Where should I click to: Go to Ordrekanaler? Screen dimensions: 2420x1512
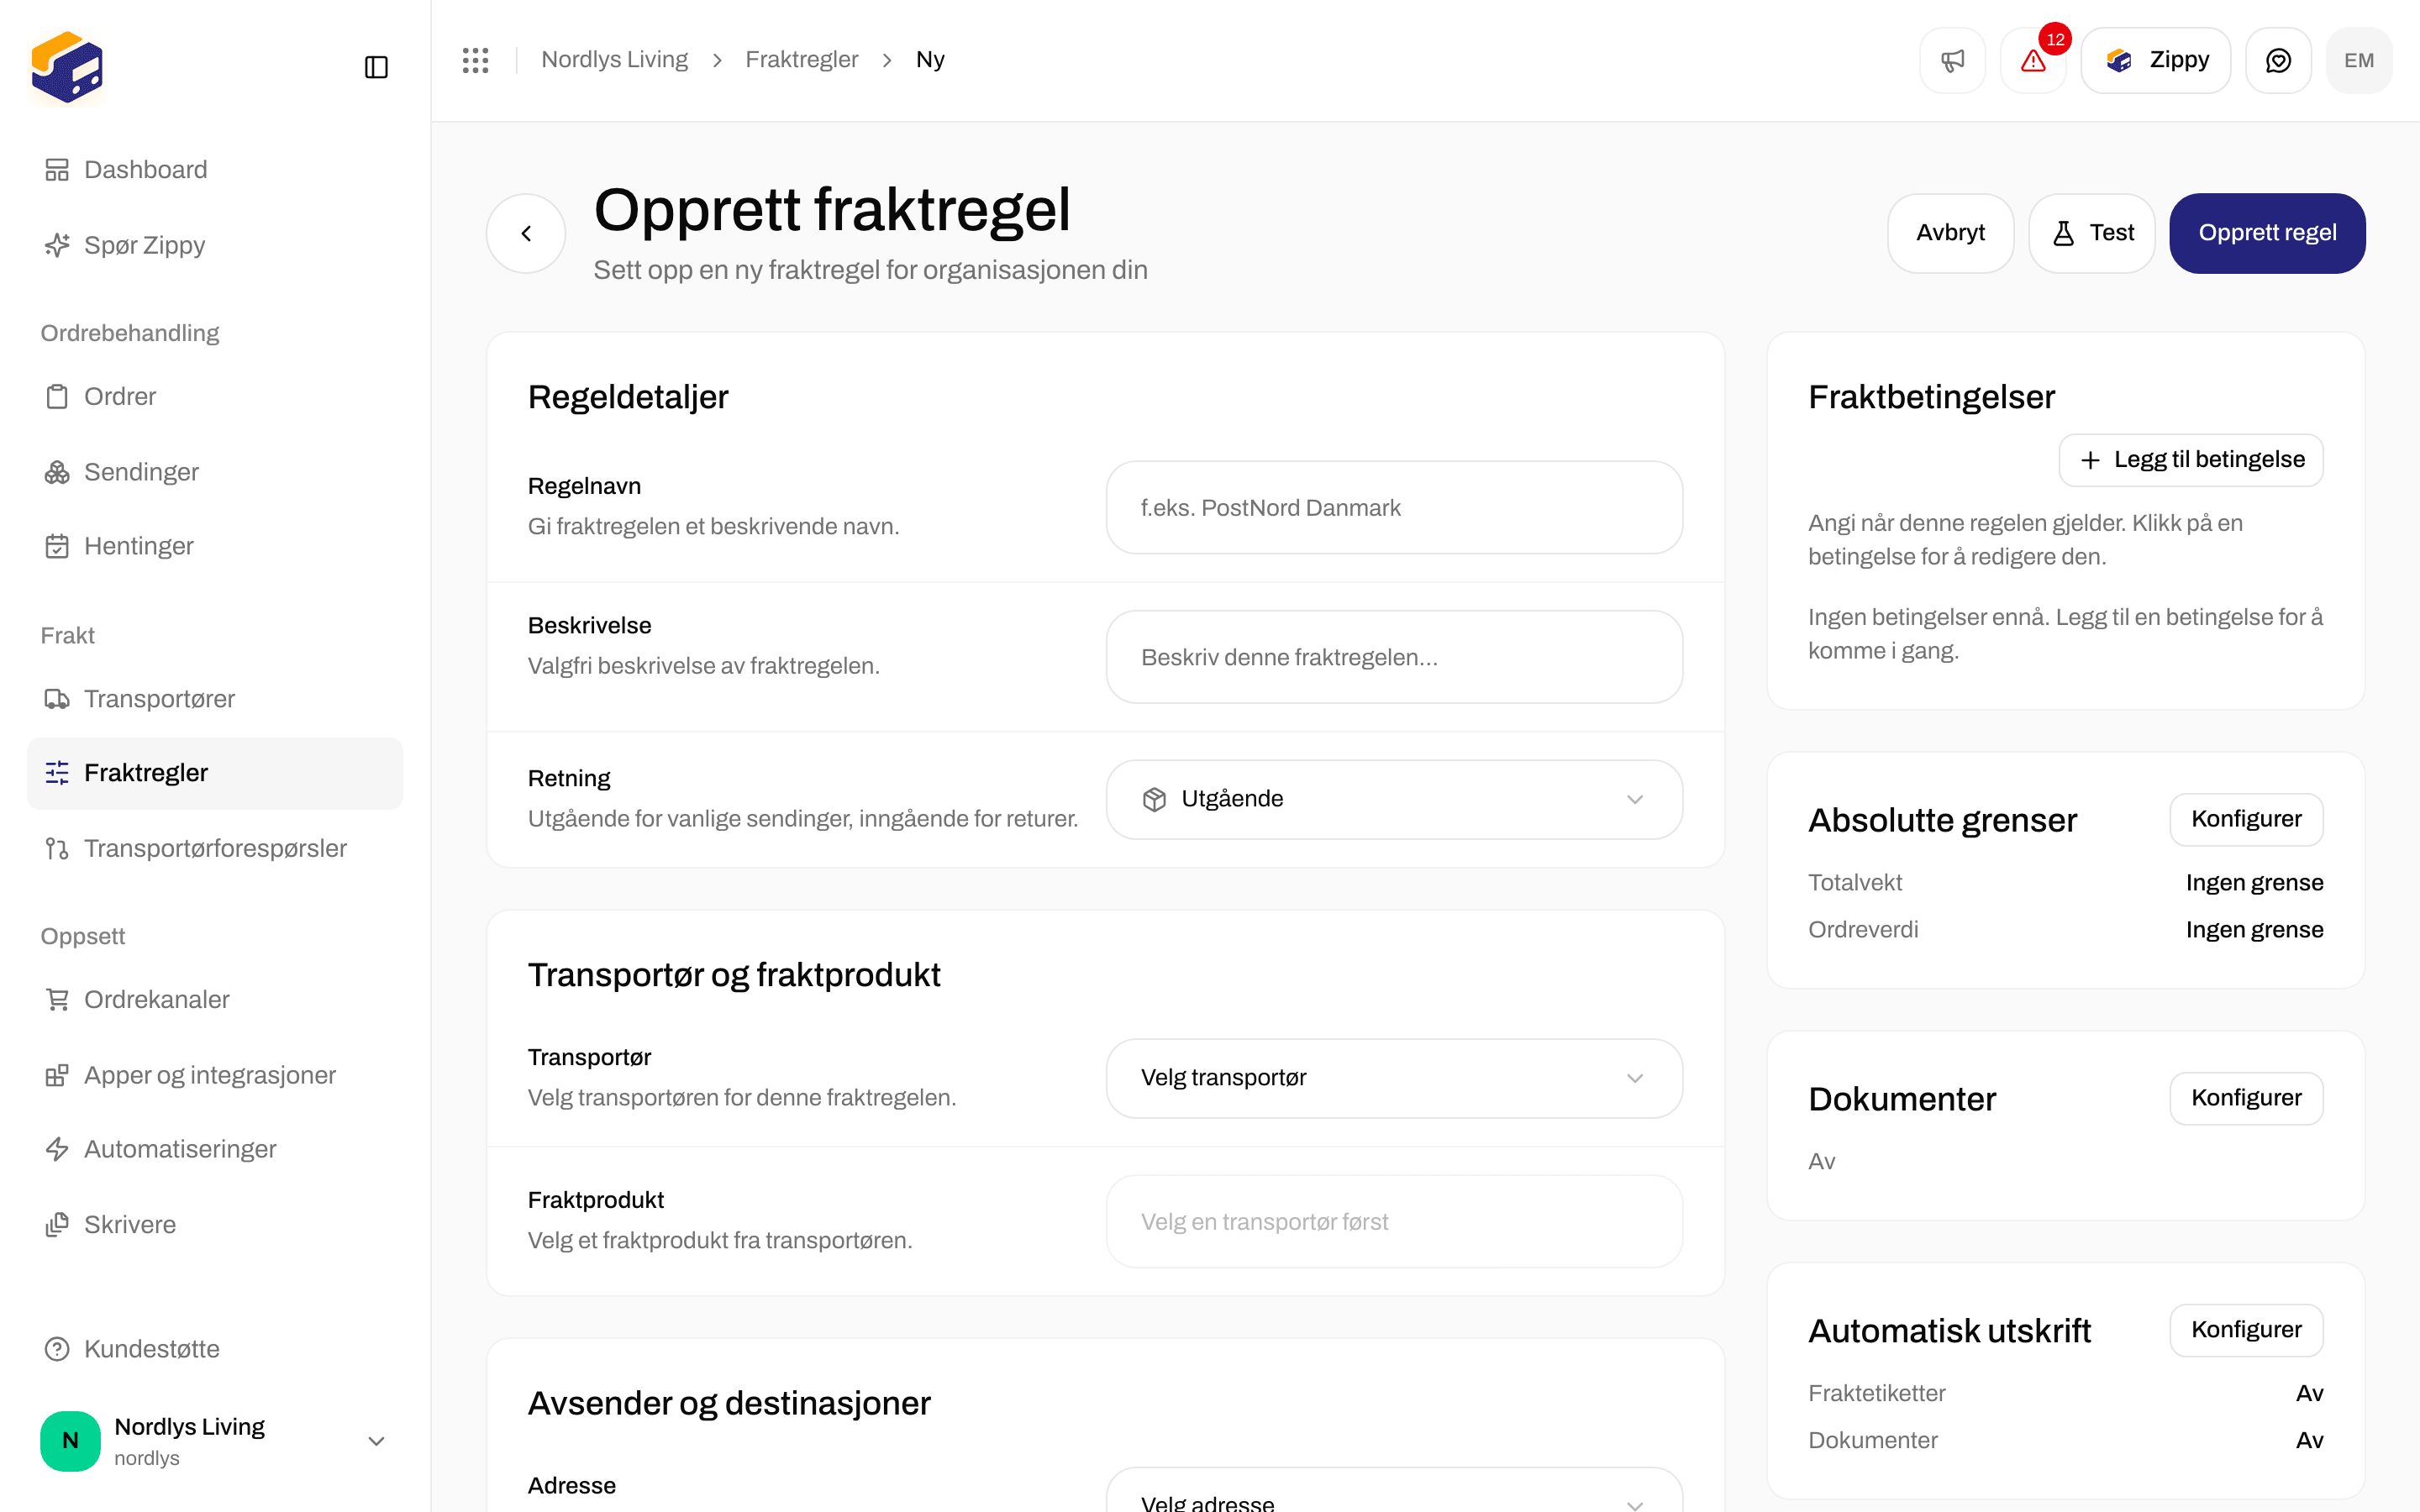tap(215, 999)
